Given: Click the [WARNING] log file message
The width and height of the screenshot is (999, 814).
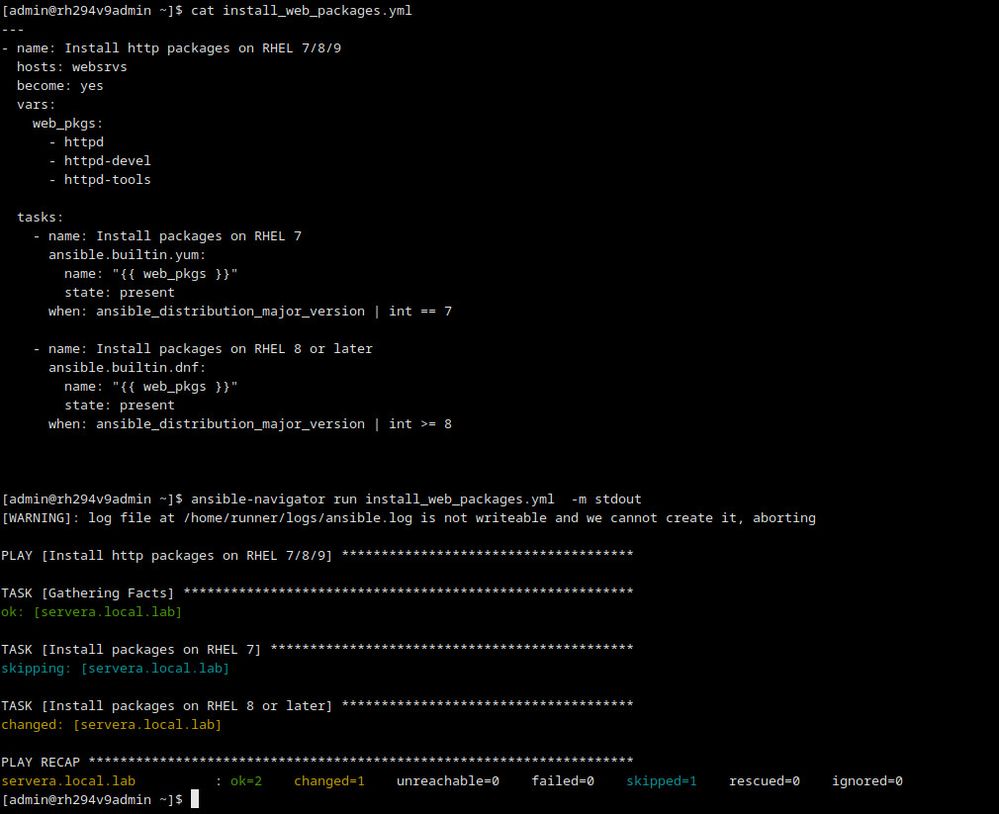Looking at the screenshot, I should pyautogui.click(x=408, y=518).
